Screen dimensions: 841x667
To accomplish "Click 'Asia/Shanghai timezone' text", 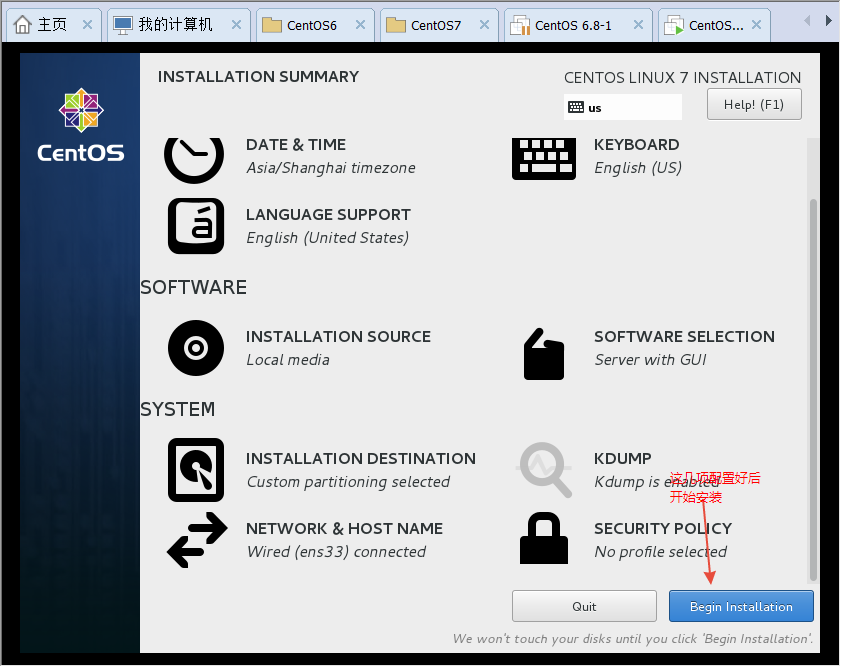I will (x=331, y=168).
